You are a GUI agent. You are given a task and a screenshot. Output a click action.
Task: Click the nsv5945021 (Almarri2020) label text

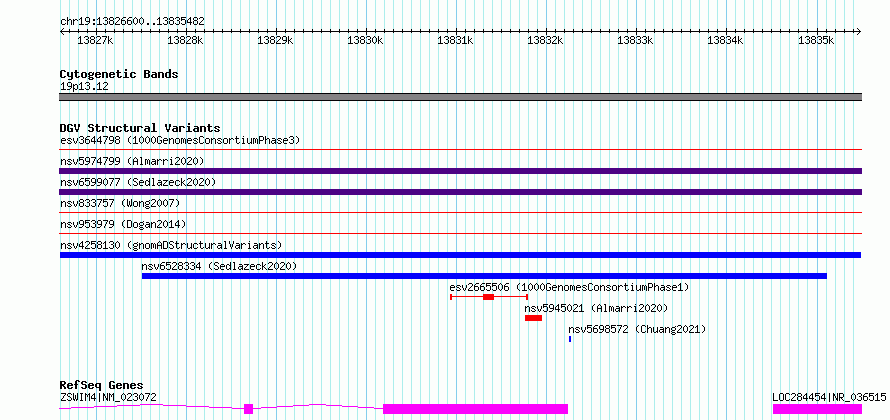click(x=596, y=308)
